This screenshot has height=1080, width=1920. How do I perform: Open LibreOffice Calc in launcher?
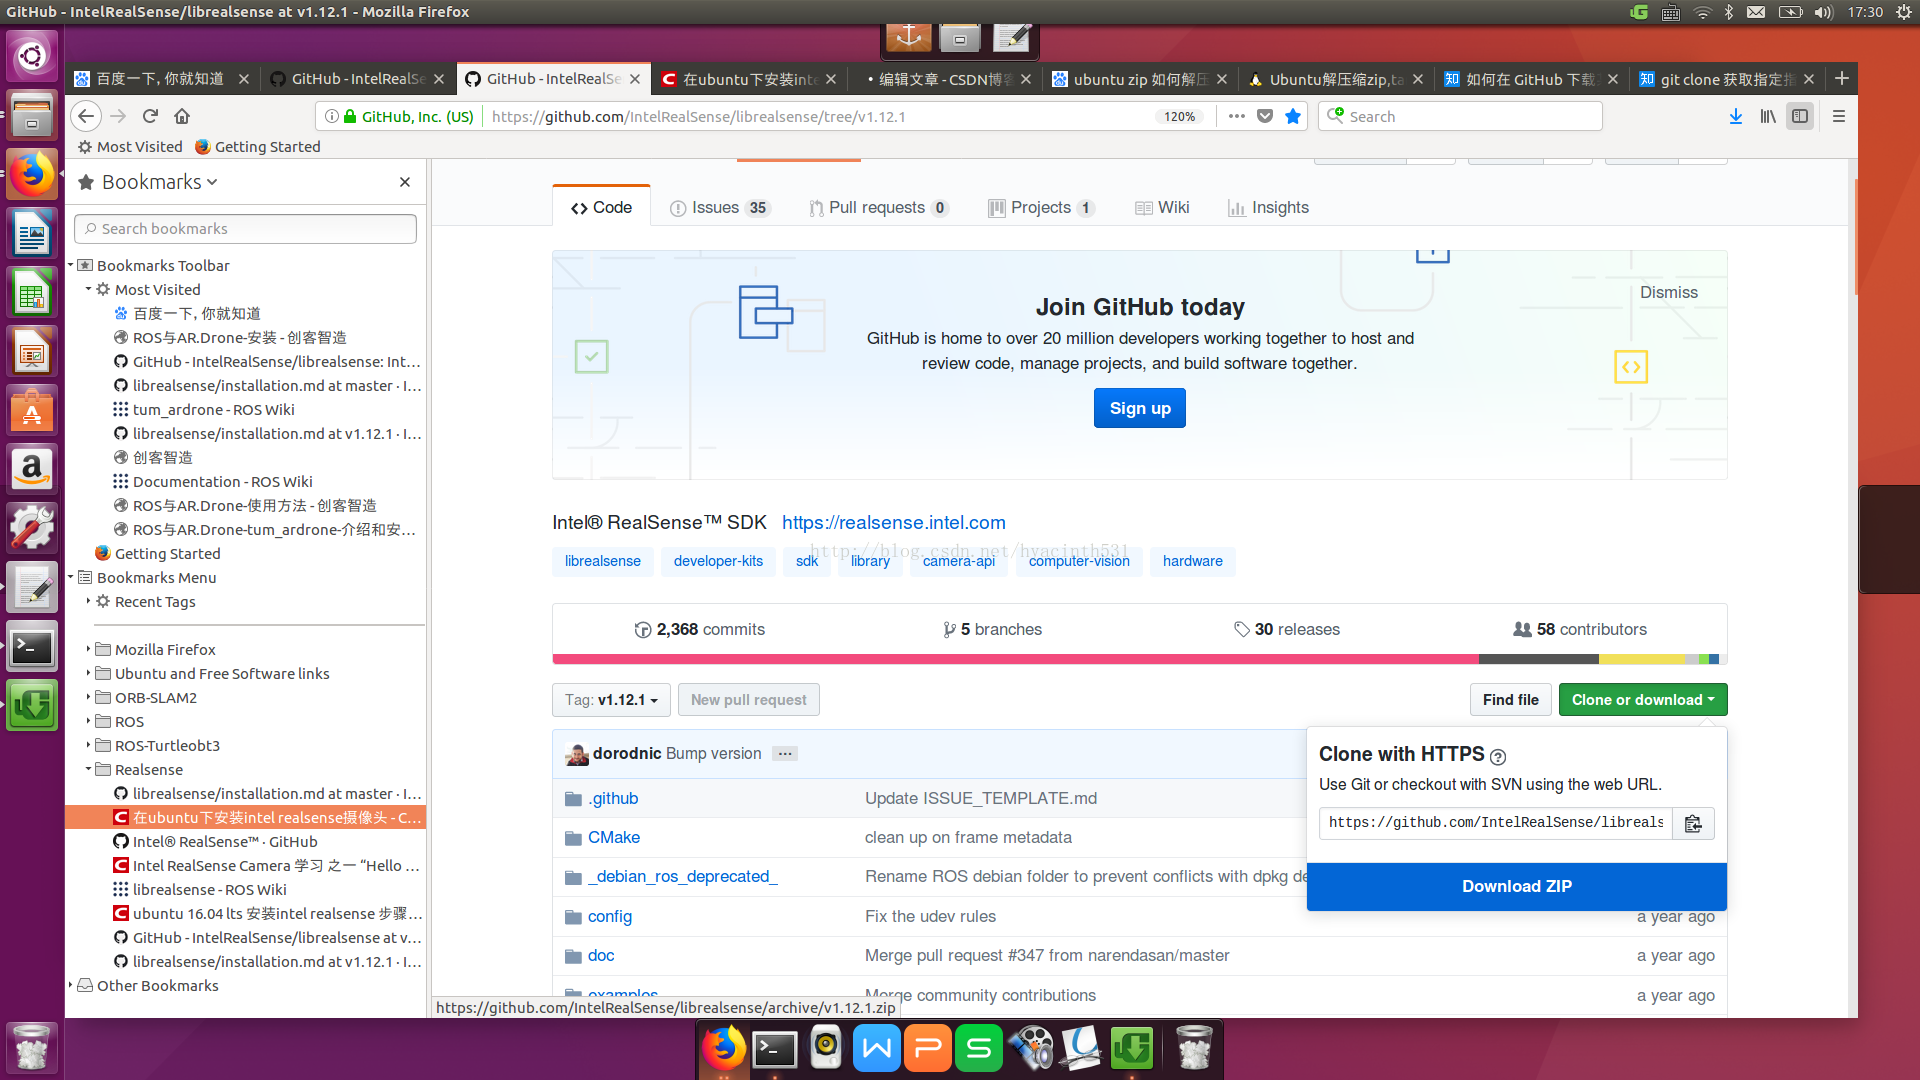click(32, 293)
